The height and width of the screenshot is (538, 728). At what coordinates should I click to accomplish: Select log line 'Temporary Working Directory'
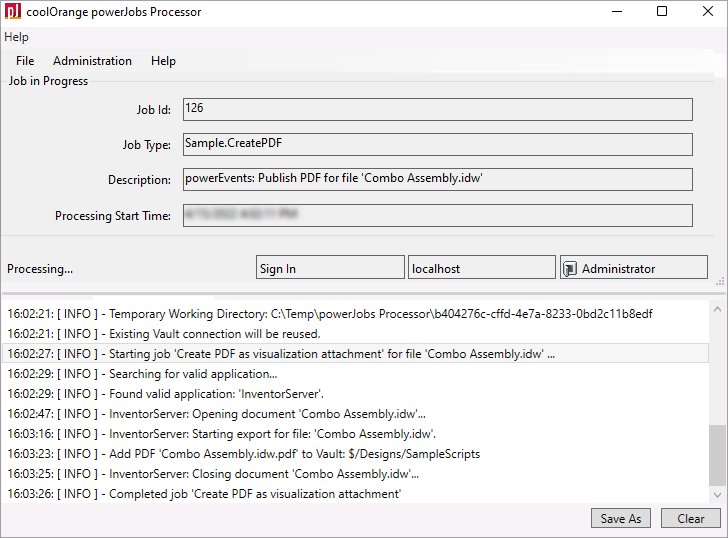coord(356,314)
